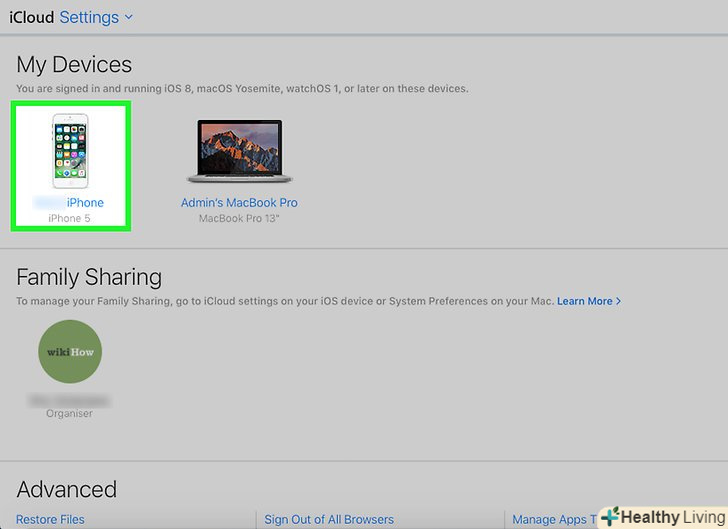Click Sign Out of All Browsers
Screen dimensions: 728x529
329,519
